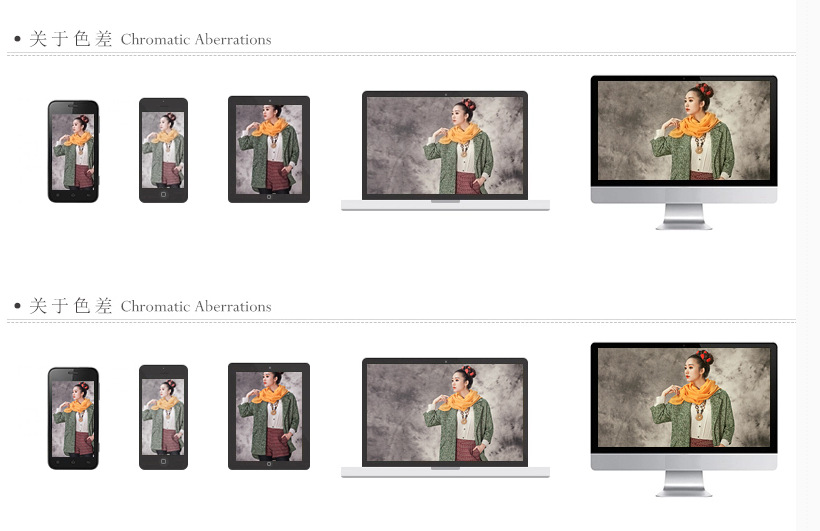Screen dimensions: 820x531
Task: Click the iPhone-style phone image in top row
Action: pos(163,150)
